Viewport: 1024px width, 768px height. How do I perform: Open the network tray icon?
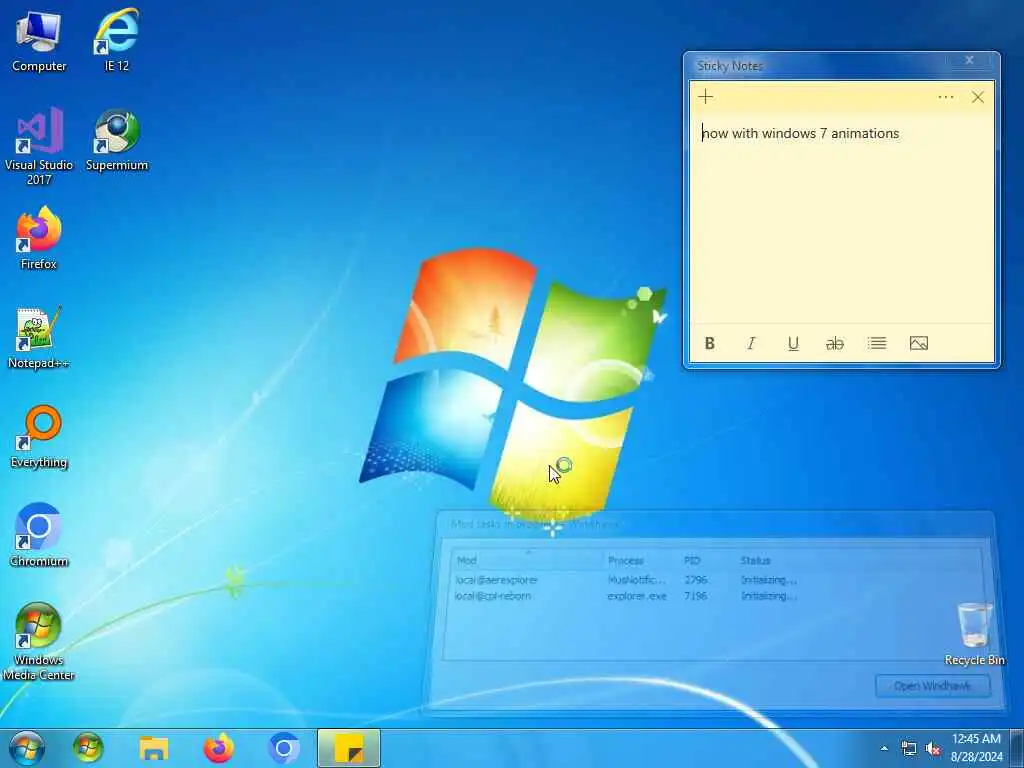[908, 748]
